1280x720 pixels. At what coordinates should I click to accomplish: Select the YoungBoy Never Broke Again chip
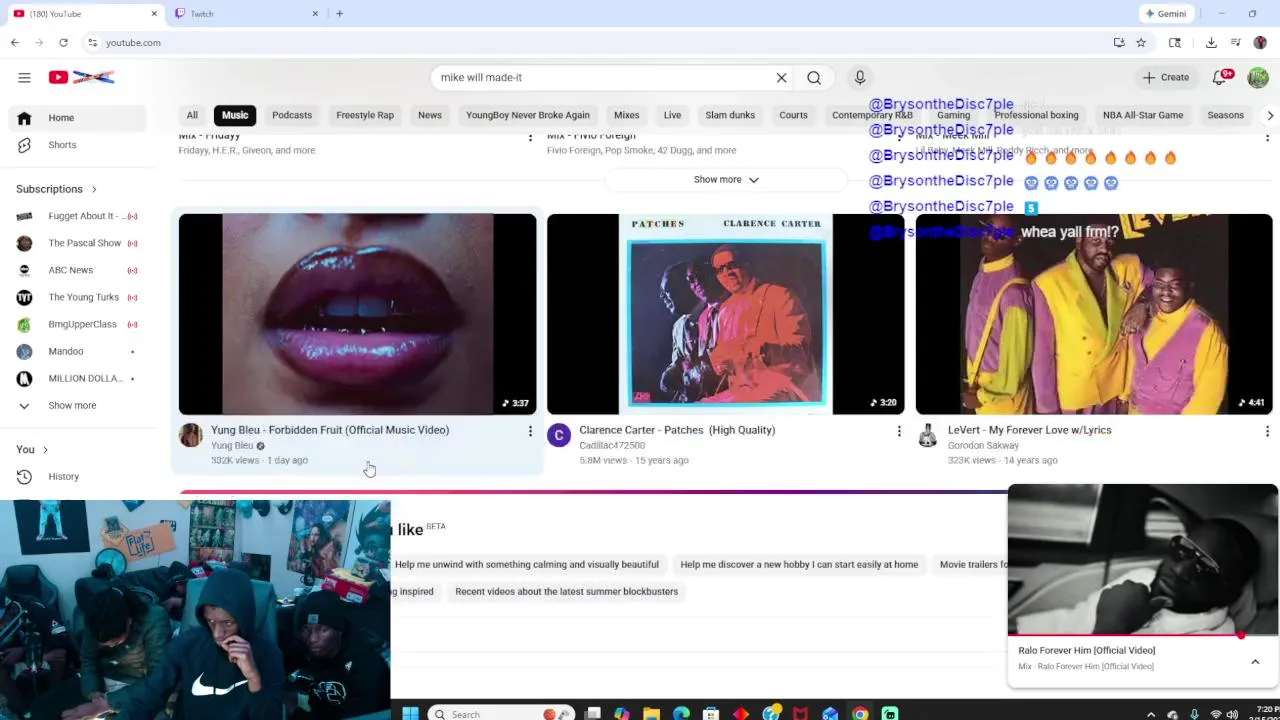[x=528, y=115]
